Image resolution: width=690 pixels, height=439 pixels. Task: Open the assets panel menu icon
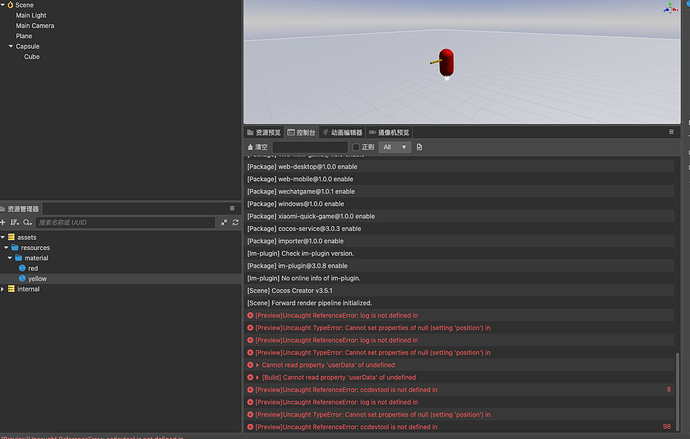click(232, 209)
